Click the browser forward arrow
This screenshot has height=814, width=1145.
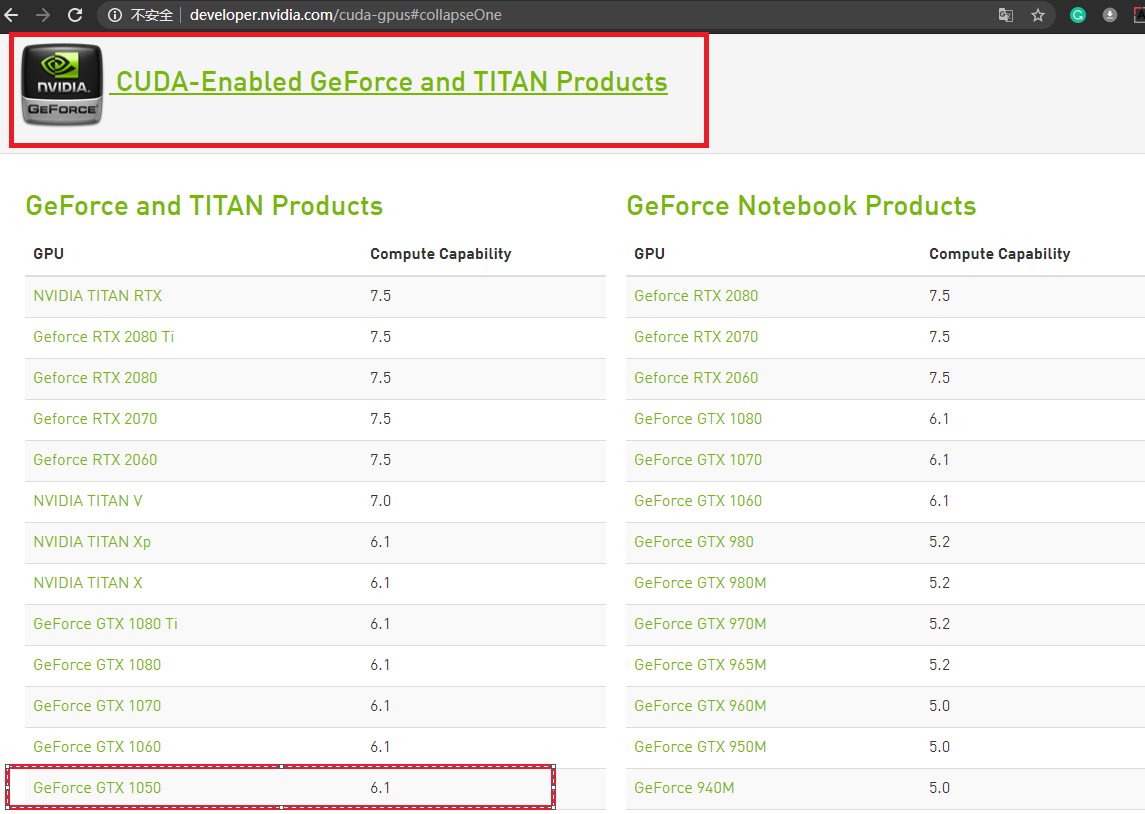coord(43,15)
